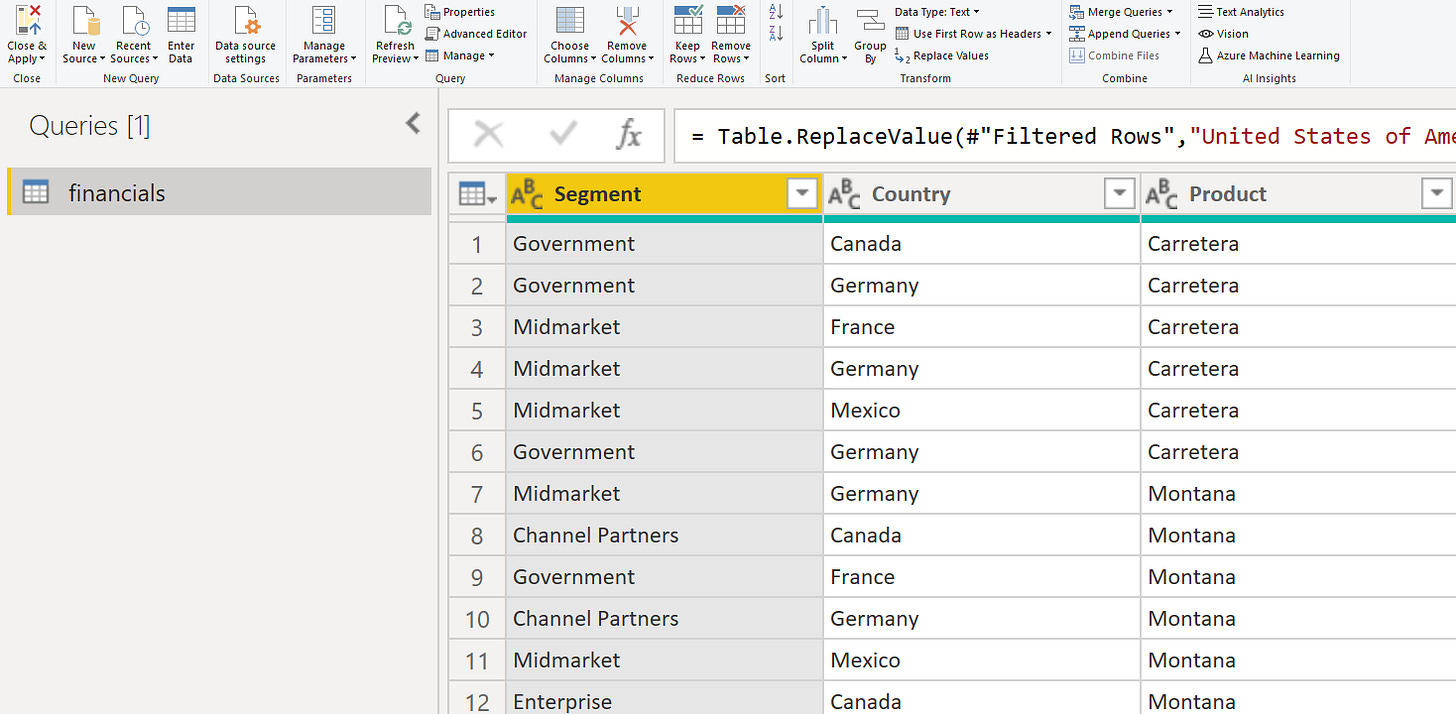
Task: Click Channel Partners in row 8
Action: pyautogui.click(x=664, y=536)
